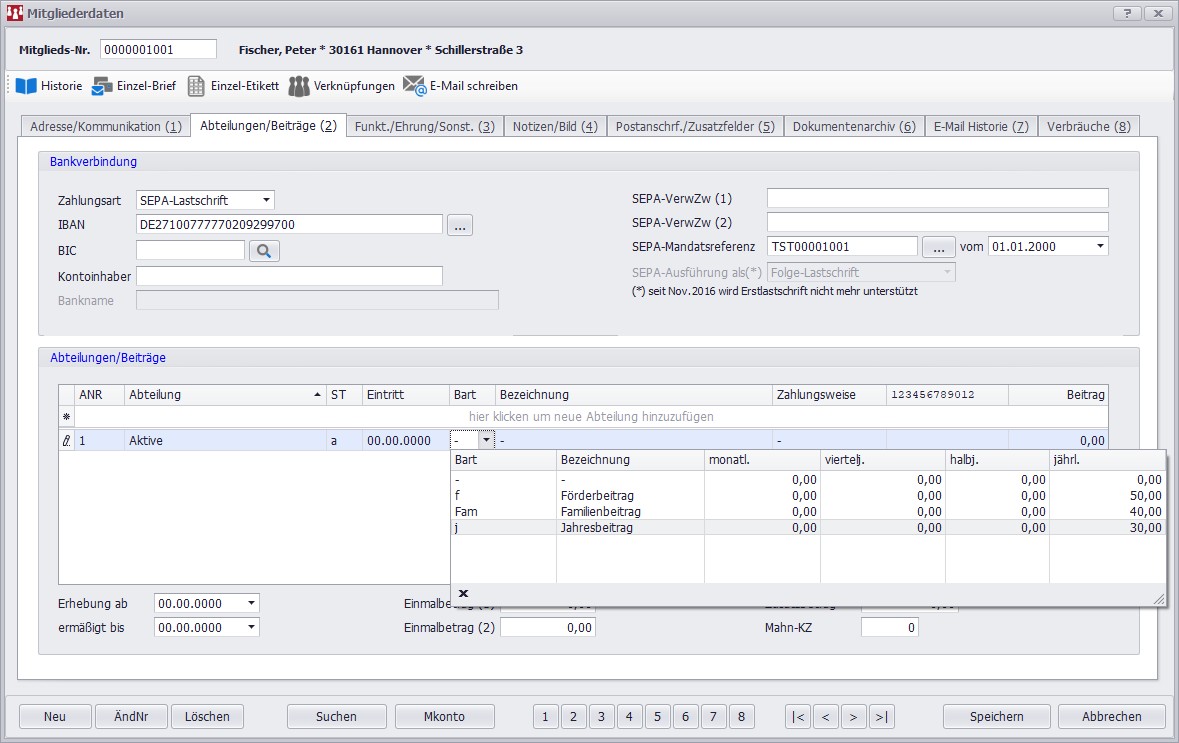This screenshot has width=1179, height=743.
Task: Switch to the Adresse/Kommunikation tab
Action: (105, 126)
